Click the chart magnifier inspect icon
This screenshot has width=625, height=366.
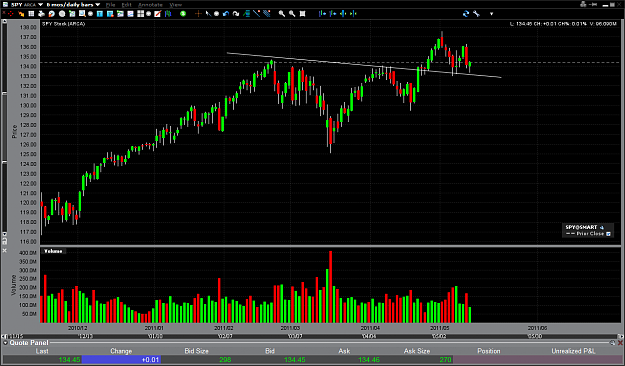click(82, 14)
